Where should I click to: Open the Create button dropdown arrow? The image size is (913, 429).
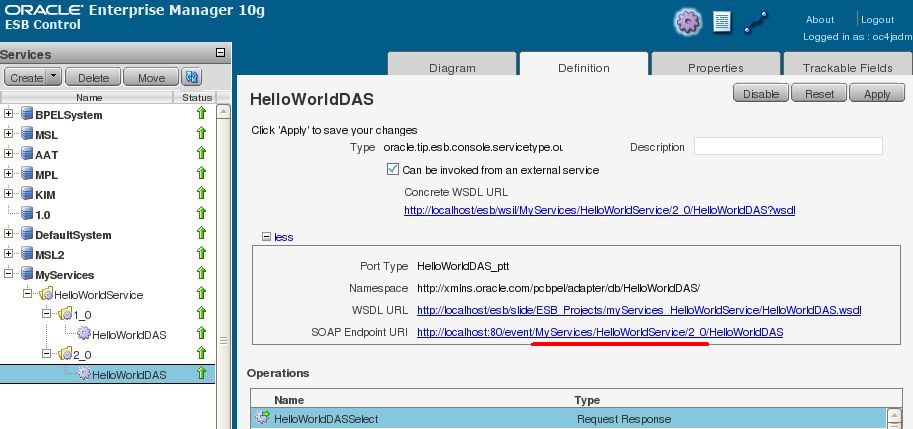pyautogui.click(x=53, y=76)
